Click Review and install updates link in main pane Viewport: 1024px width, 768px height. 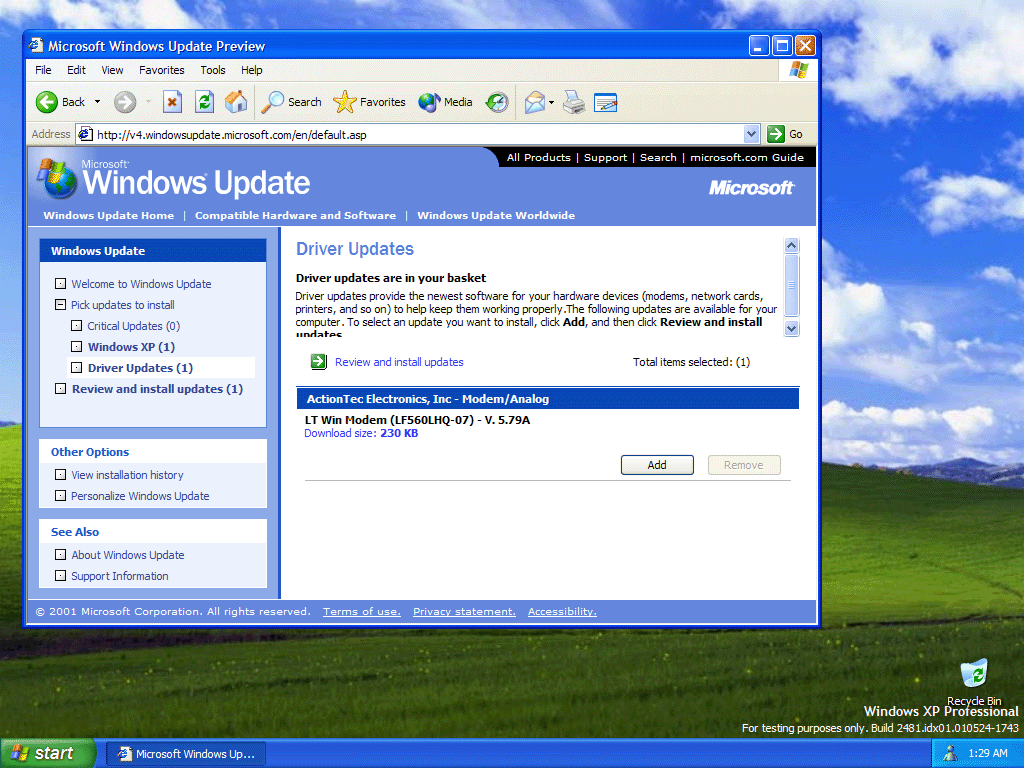[x=399, y=362]
